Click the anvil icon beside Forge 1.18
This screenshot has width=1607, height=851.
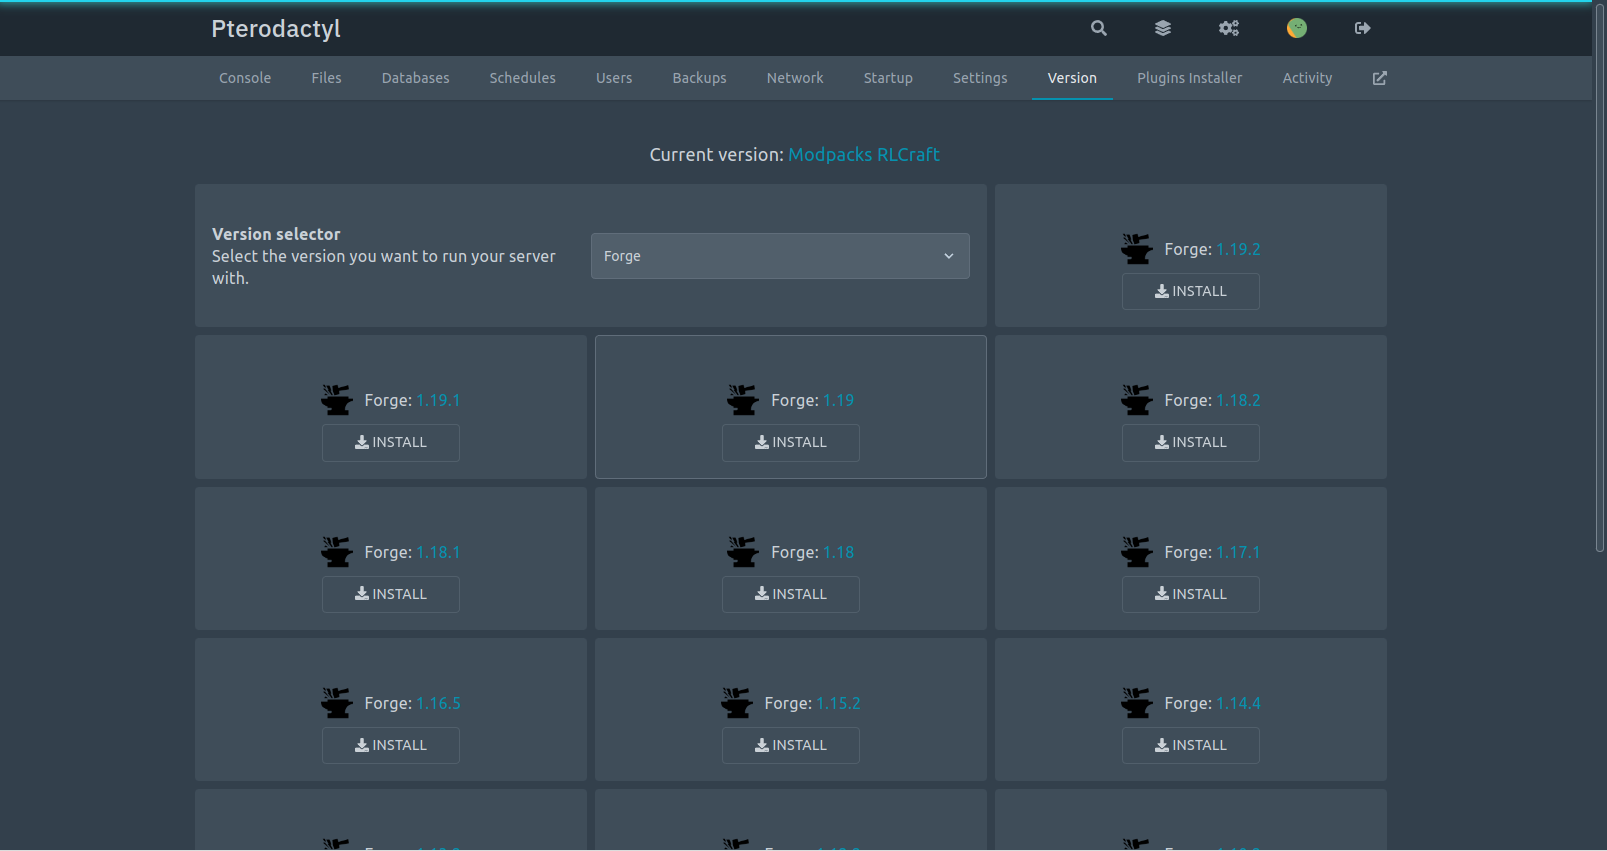click(743, 551)
